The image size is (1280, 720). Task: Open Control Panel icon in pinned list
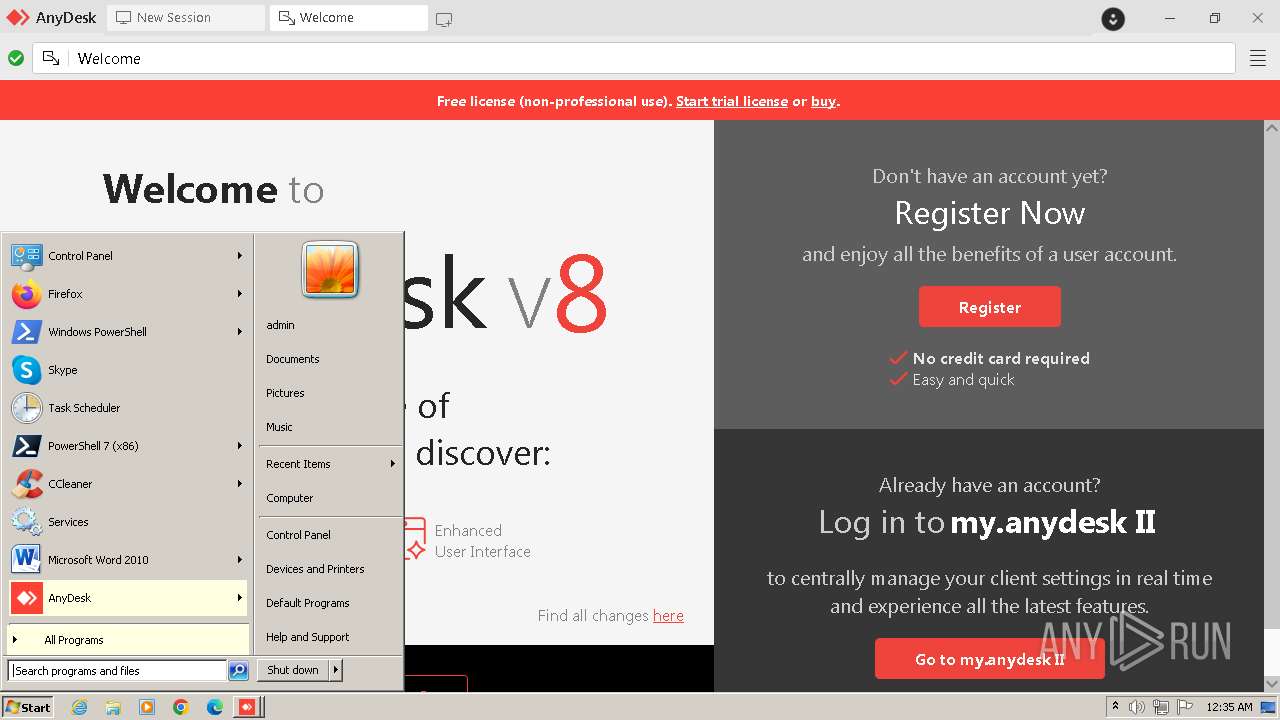(x=26, y=256)
